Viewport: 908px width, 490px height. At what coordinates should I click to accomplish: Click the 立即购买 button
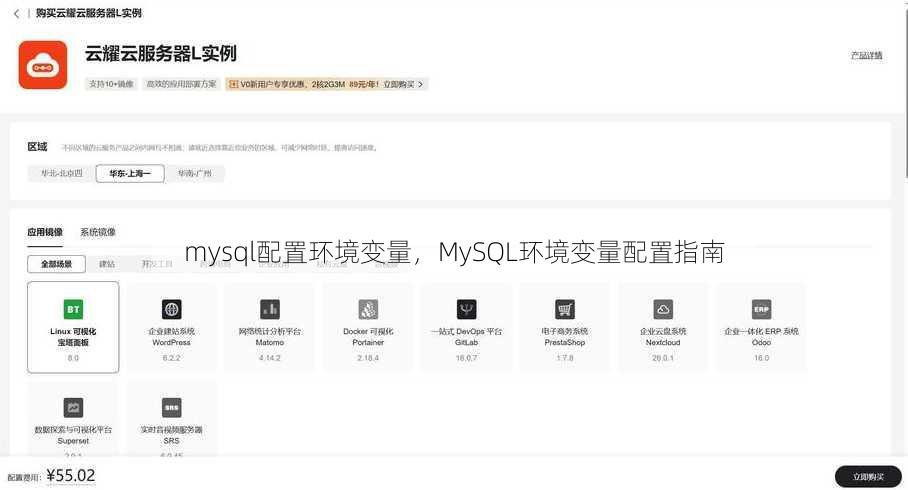tap(868, 477)
